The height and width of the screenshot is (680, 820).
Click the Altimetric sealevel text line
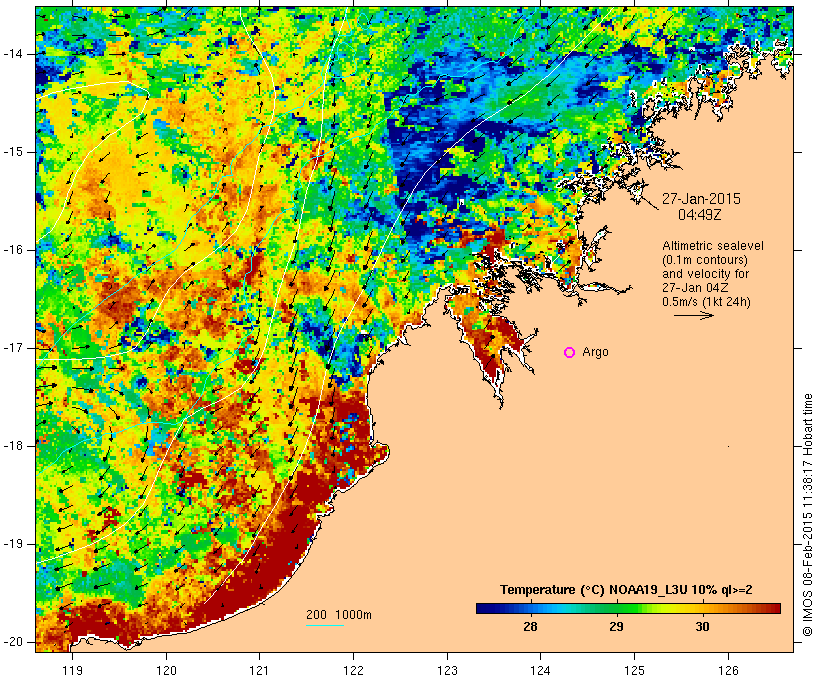pyautogui.click(x=713, y=246)
